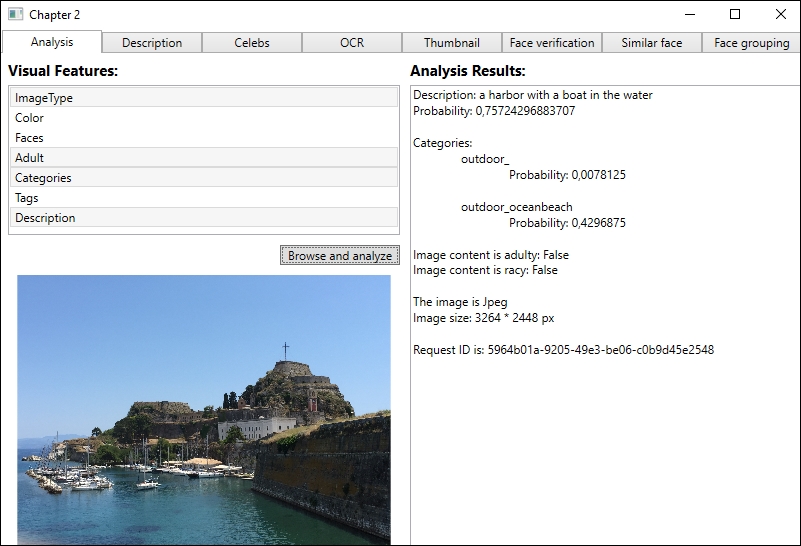
Task: Click the 'Categories:' line in Analysis Results
Action: [x=442, y=143]
